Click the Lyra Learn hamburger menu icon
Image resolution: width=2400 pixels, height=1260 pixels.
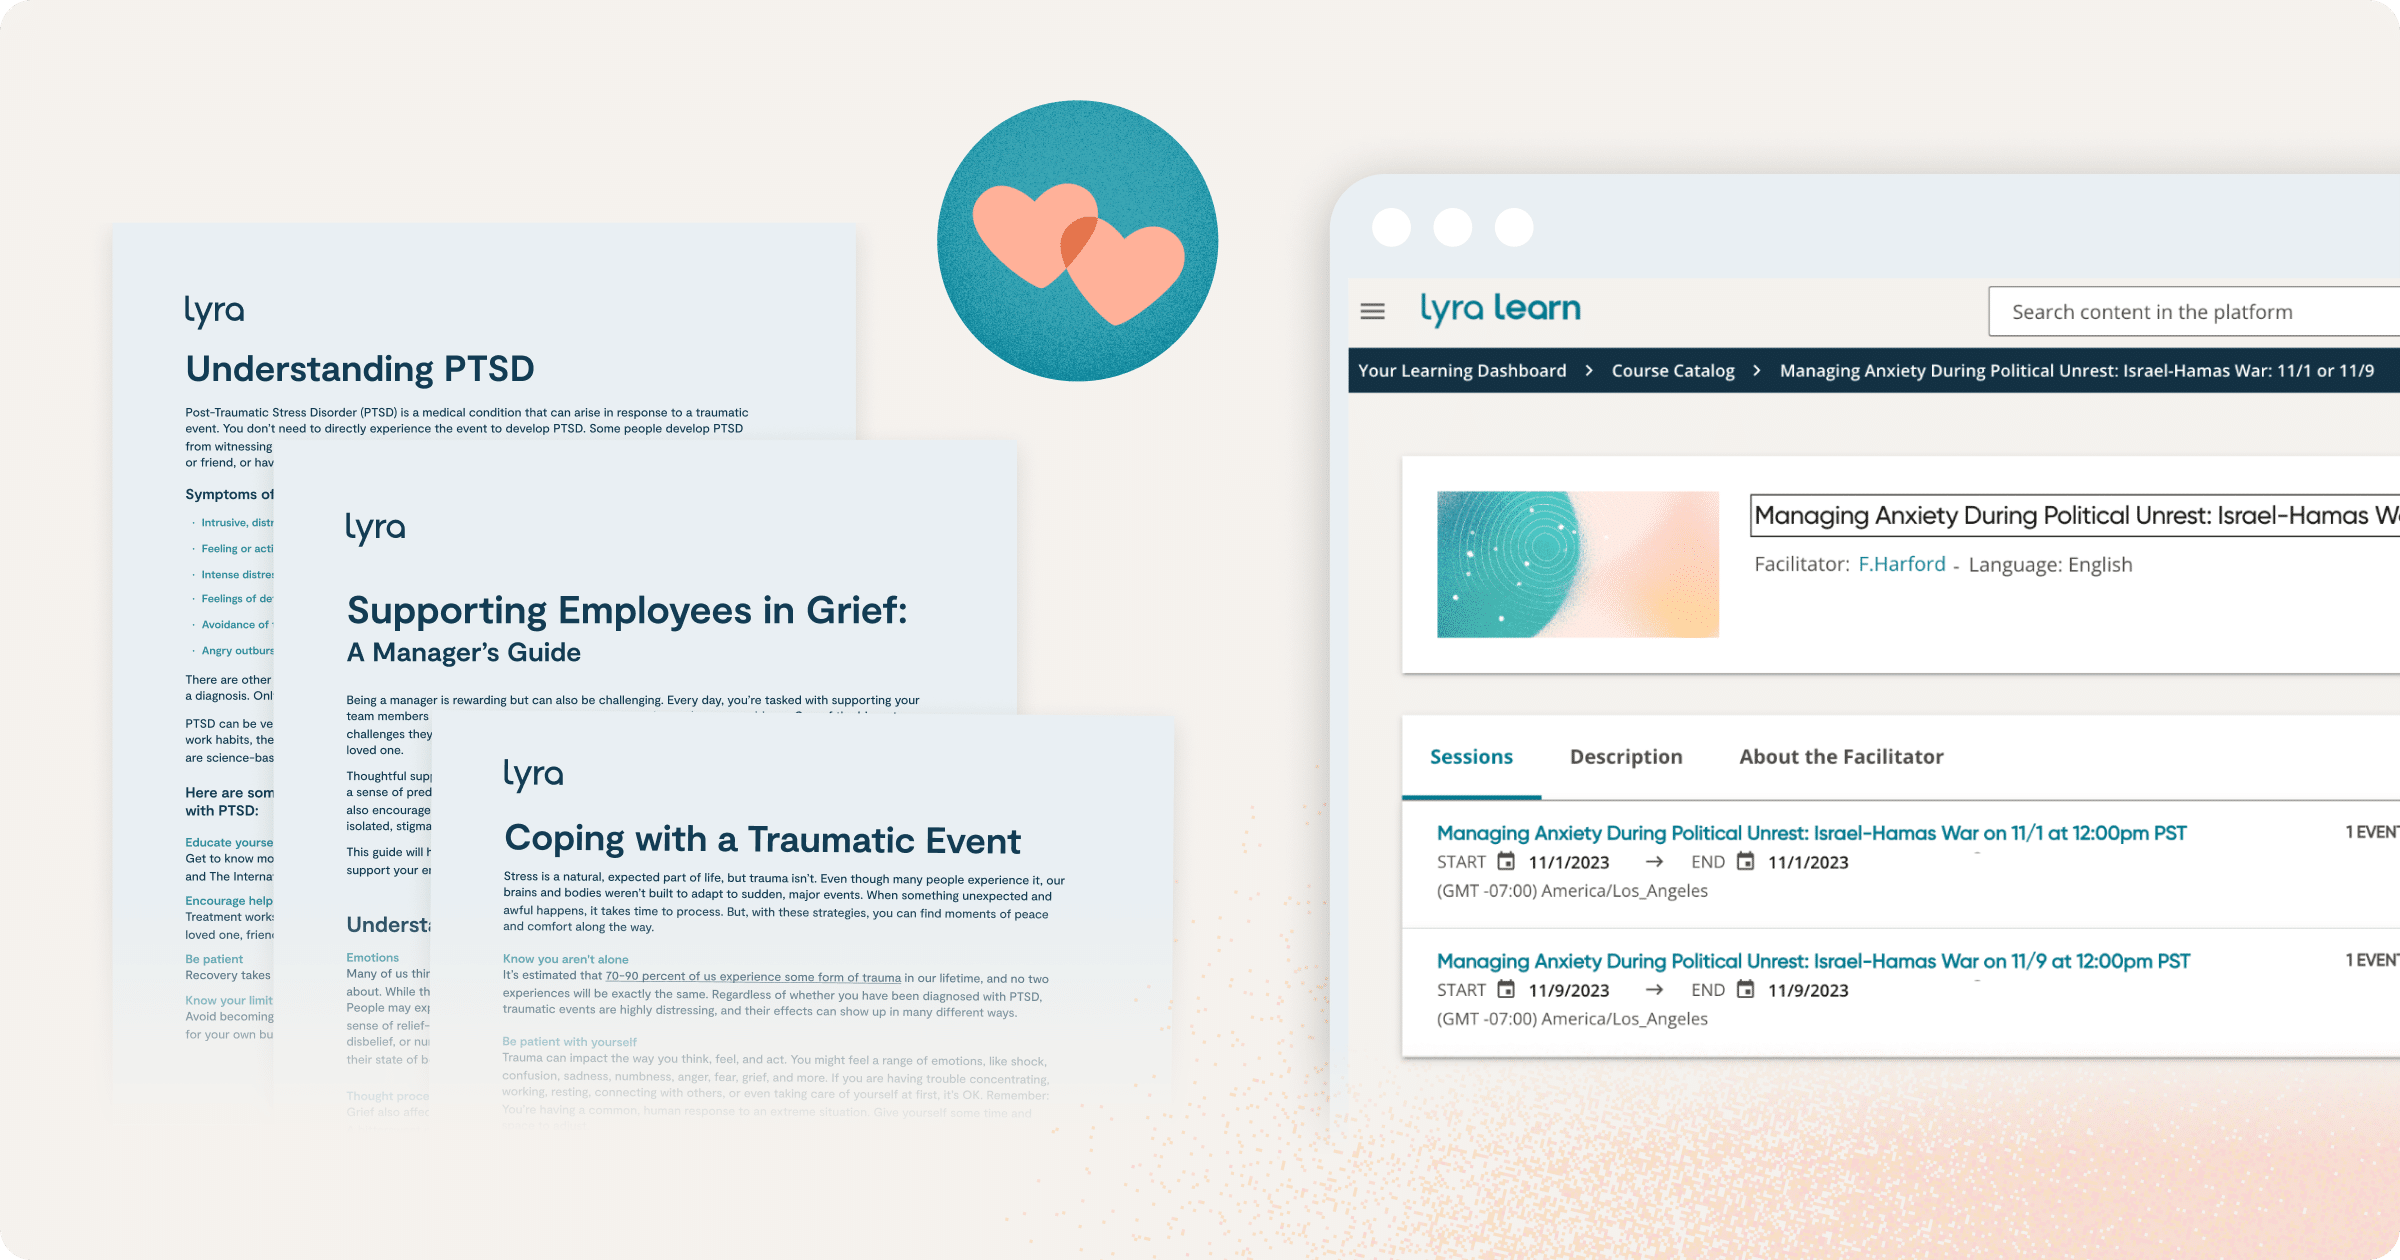1371,311
